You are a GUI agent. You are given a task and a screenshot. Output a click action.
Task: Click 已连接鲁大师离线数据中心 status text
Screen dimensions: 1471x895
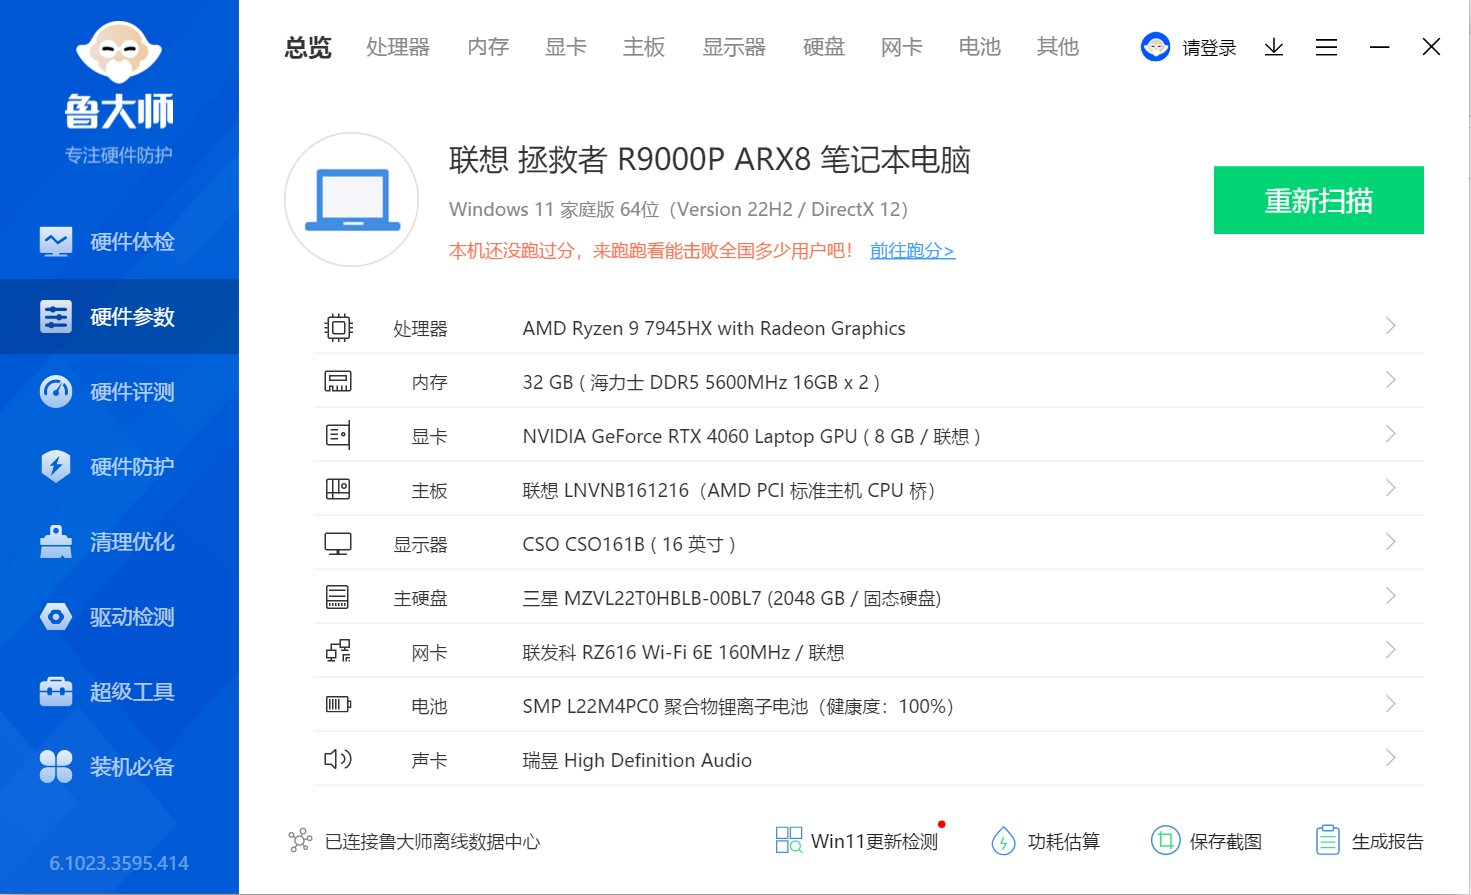coord(433,842)
